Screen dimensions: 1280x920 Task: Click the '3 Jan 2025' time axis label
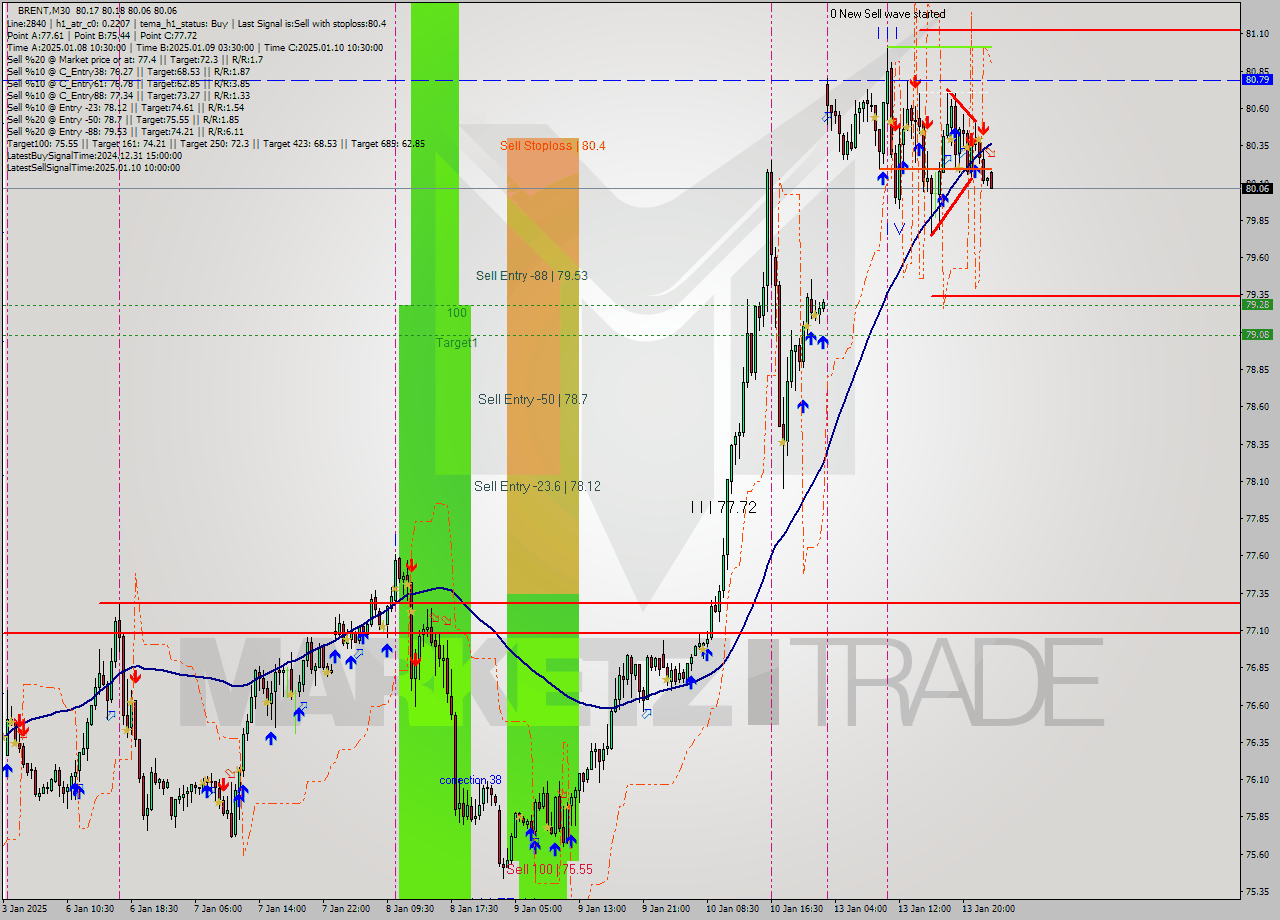coord(25,909)
